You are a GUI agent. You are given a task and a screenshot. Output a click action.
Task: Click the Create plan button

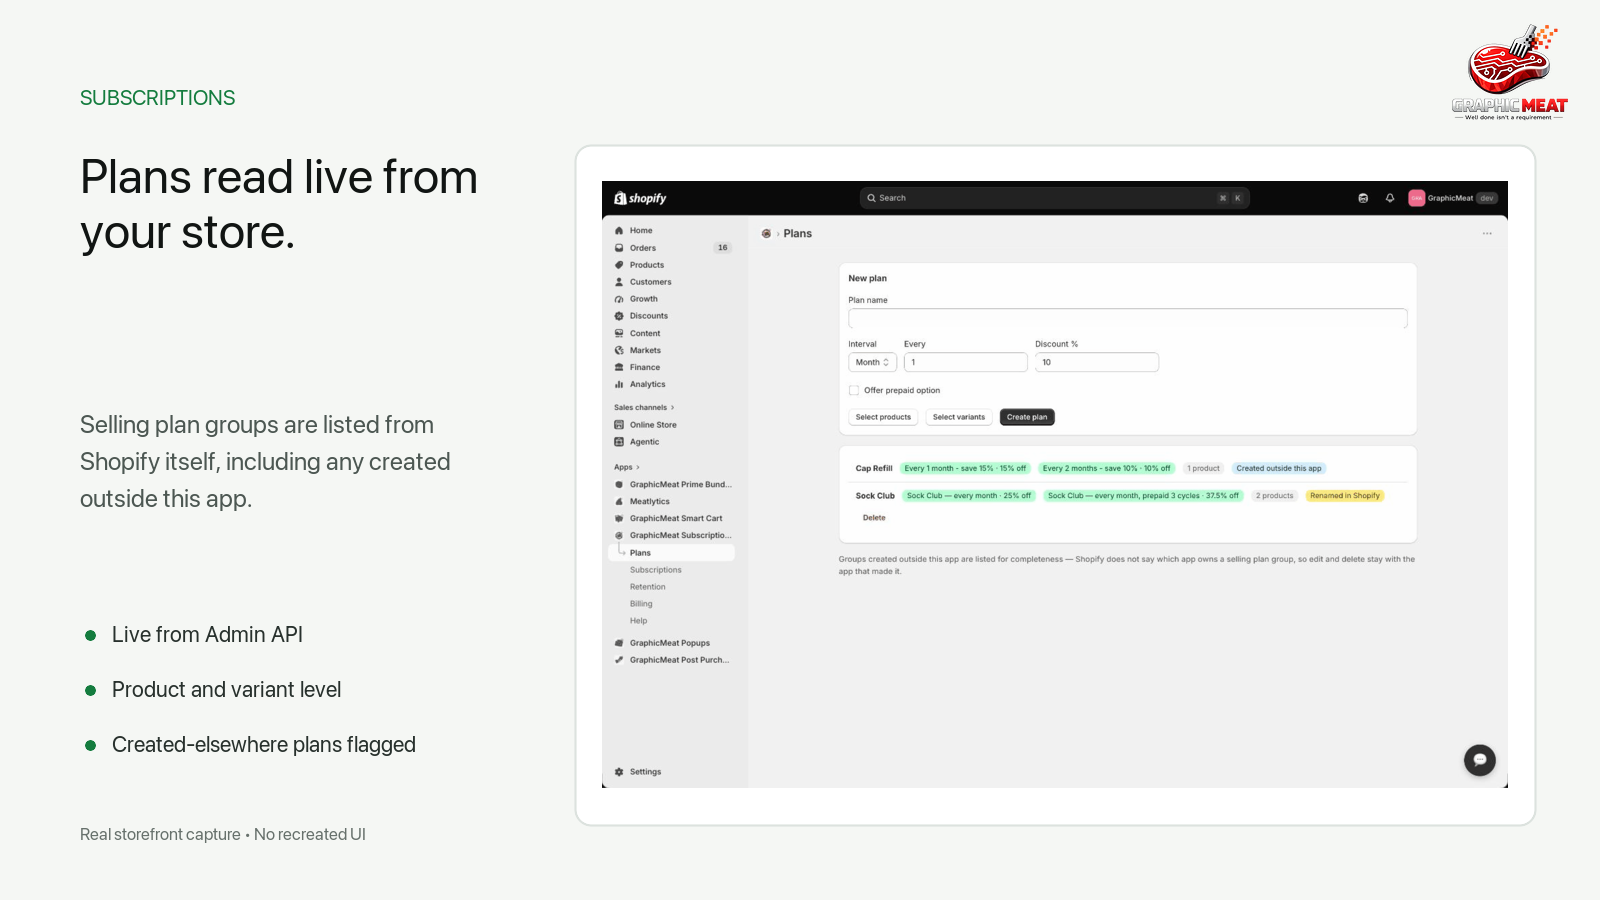click(1027, 417)
